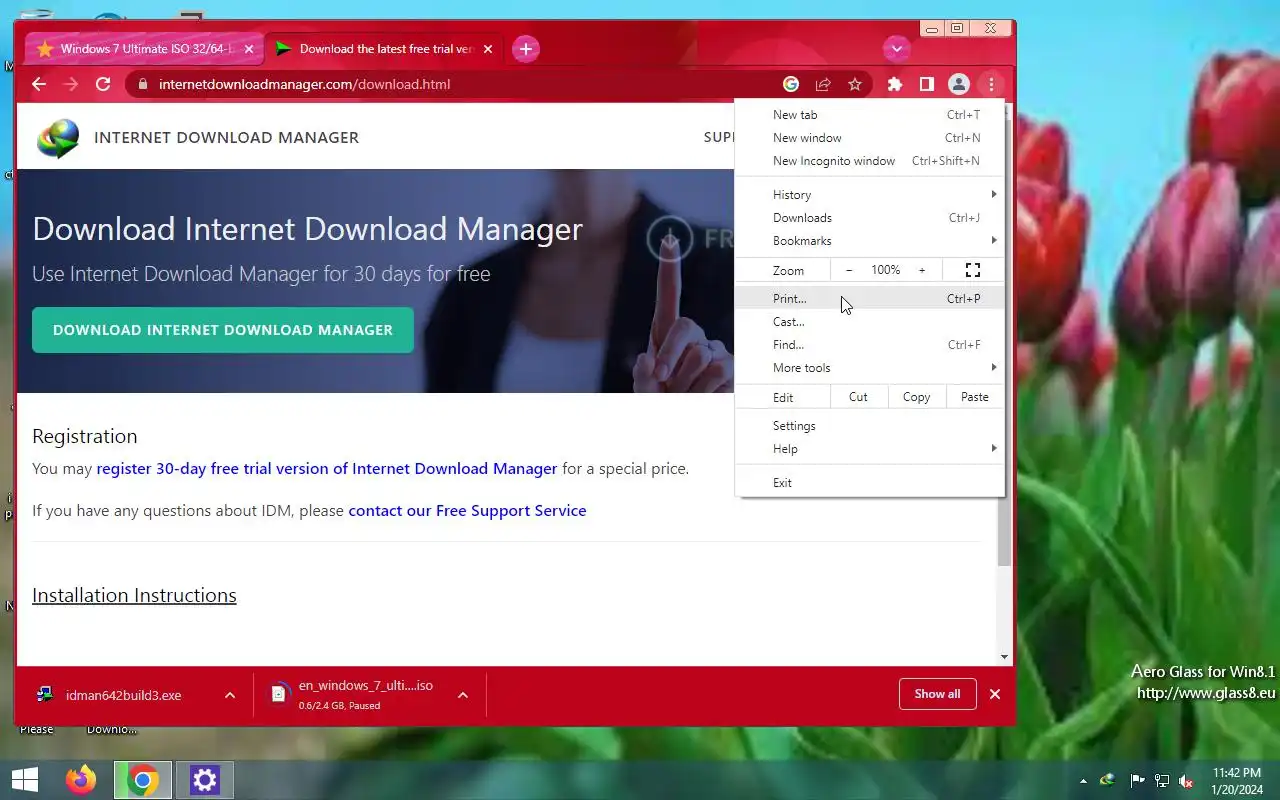Screen dimensions: 1280x800
Task: Click the site lock icon
Action: tap(142, 84)
